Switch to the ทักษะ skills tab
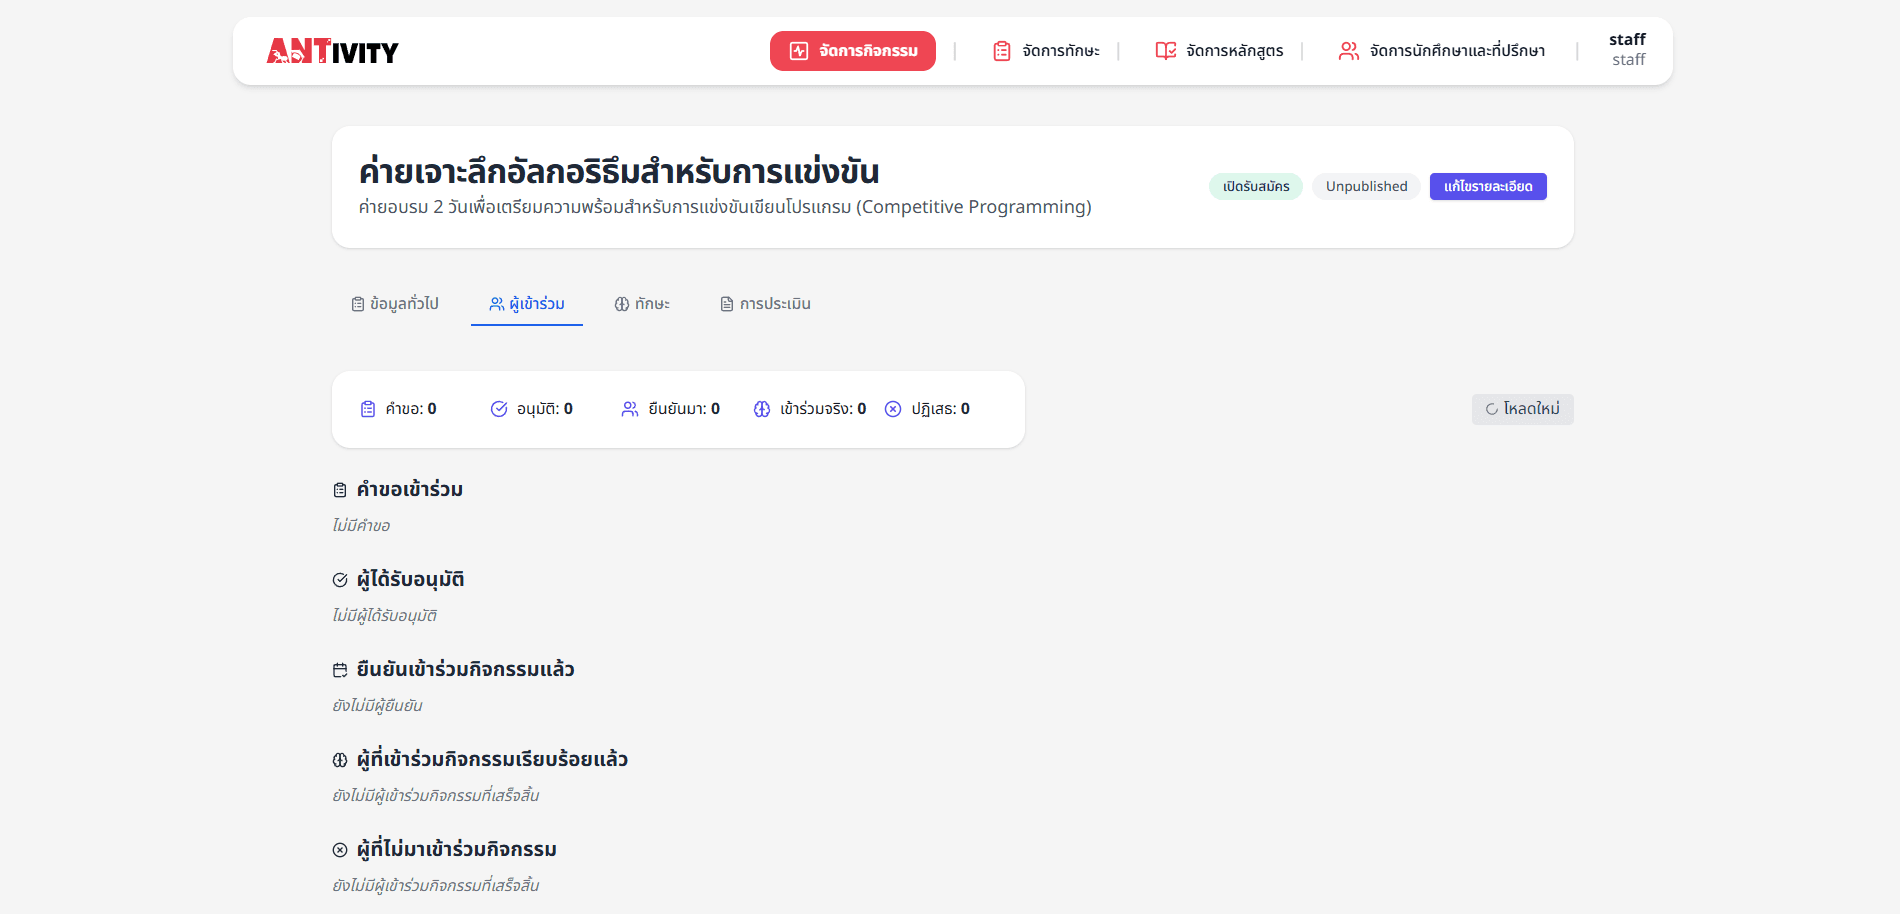Image resolution: width=1900 pixels, height=914 pixels. click(x=642, y=304)
